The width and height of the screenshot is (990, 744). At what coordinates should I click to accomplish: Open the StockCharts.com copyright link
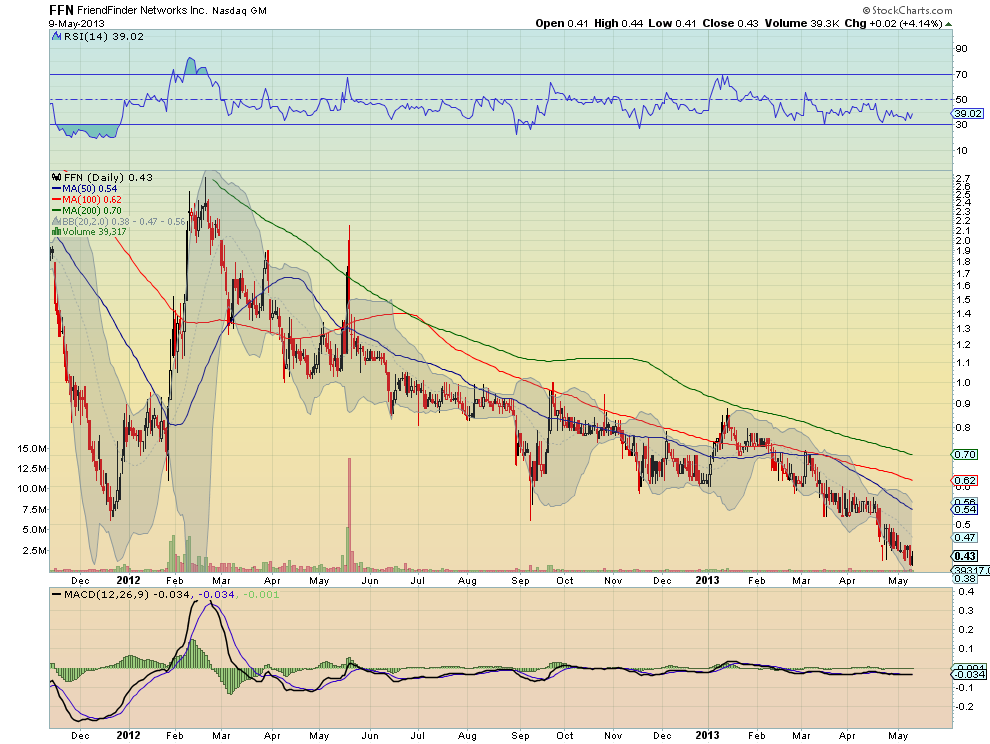pyautogui.click(x=907, y=11)
